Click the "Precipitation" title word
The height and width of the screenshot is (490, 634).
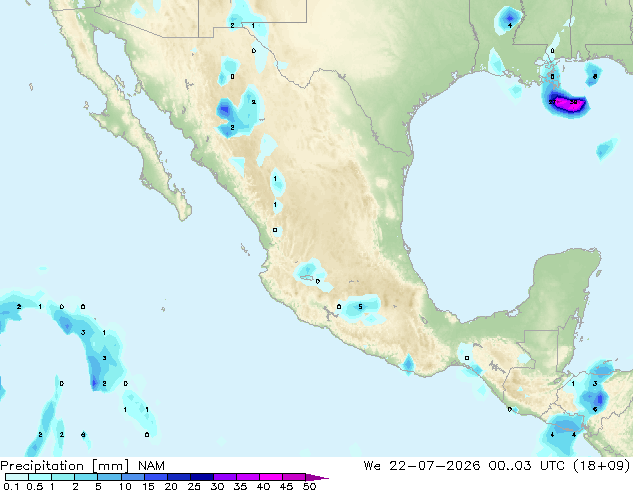pyautogui.click(x=42, y=466)
